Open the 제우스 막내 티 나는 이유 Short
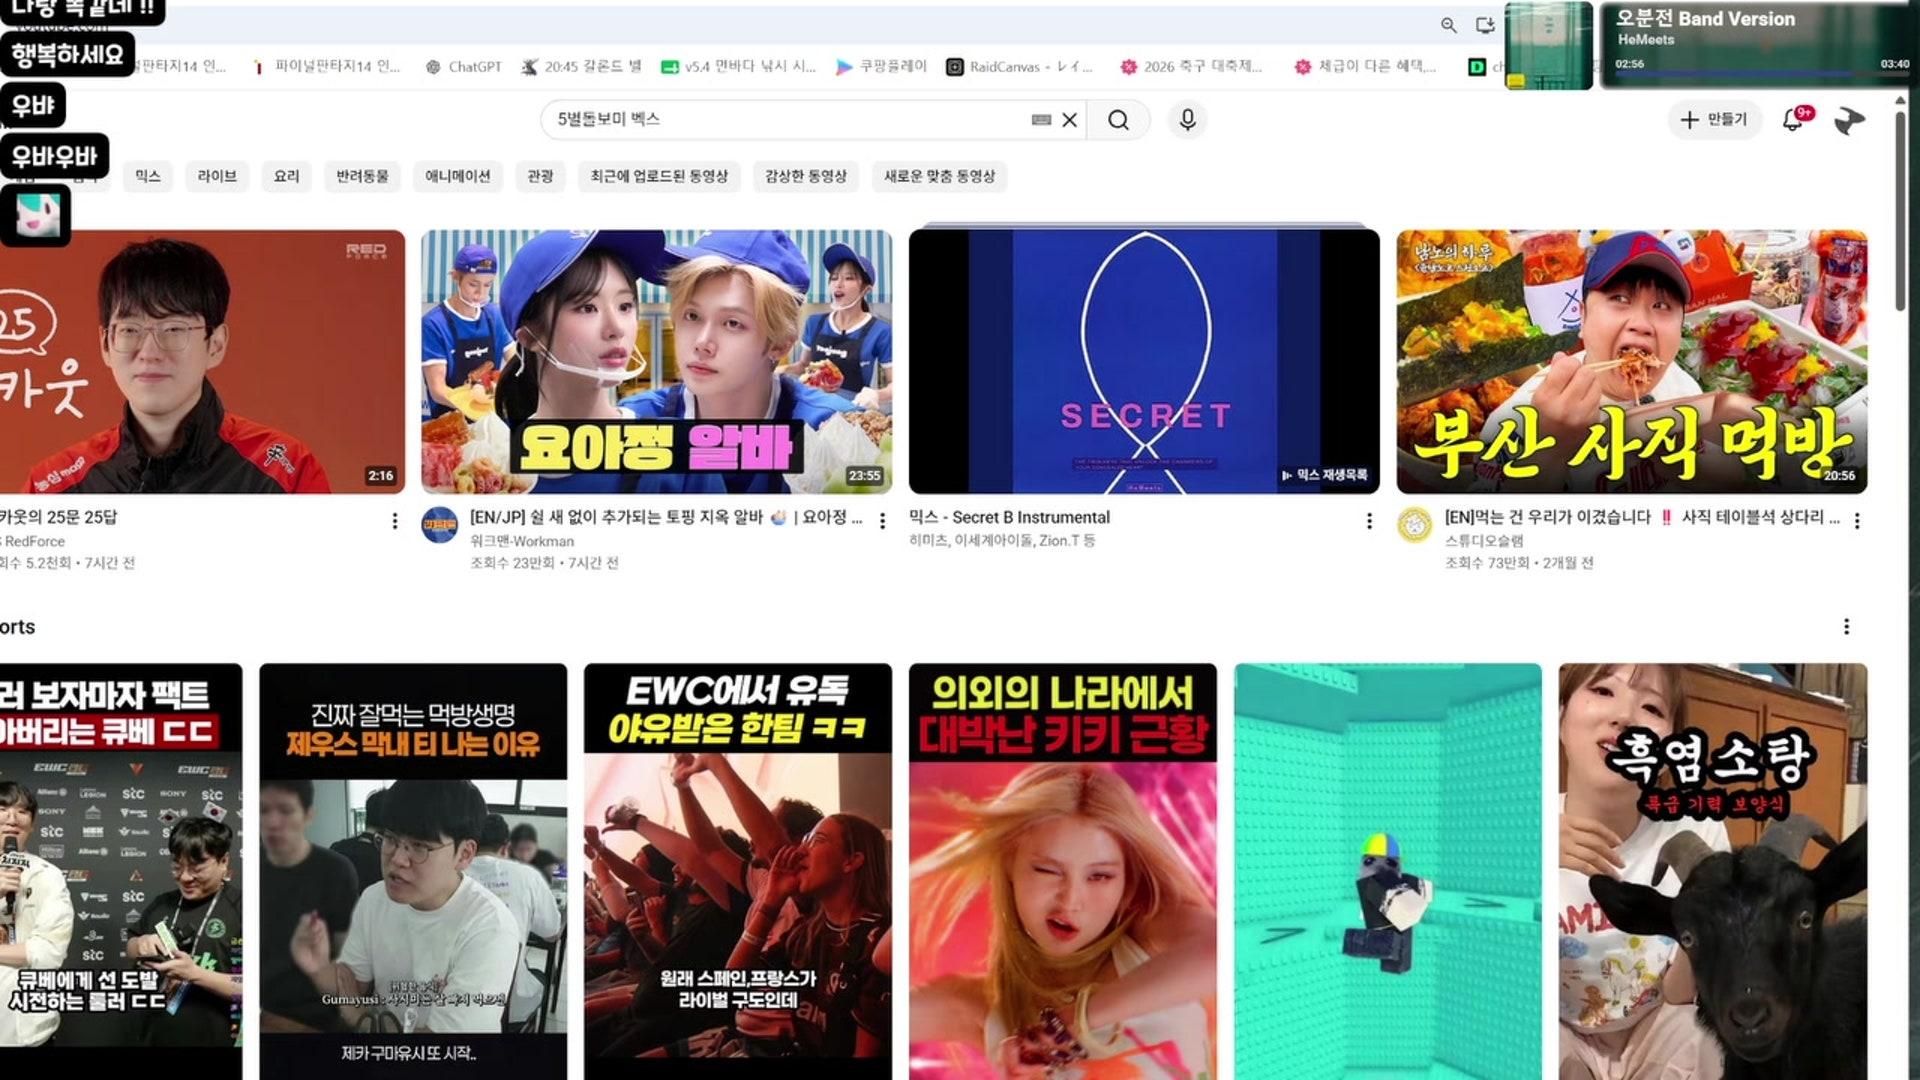The image size is (1920, 1080). [413, 871]
